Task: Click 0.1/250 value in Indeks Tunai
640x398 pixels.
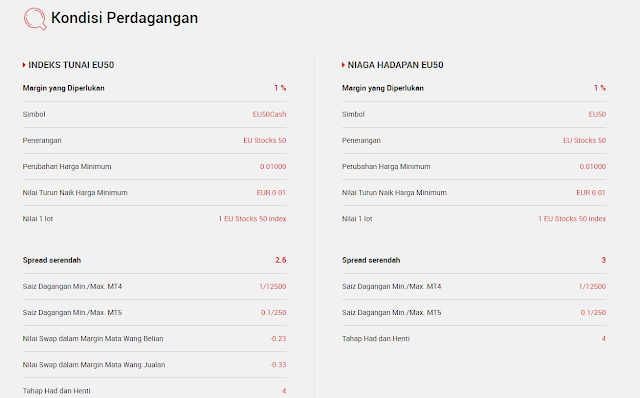Action: (273, 313)
